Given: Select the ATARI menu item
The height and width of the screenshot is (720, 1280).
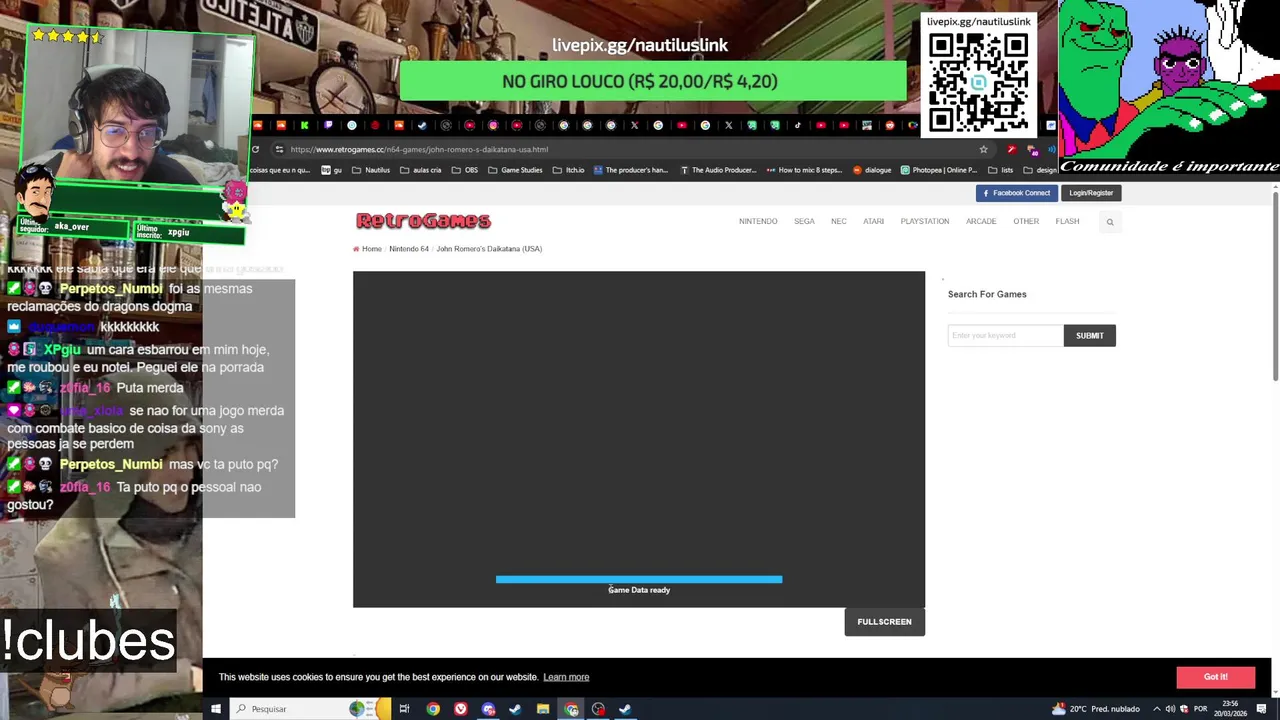Looking at the screenshot, I should pyautogui.click(x=873, y=221).
